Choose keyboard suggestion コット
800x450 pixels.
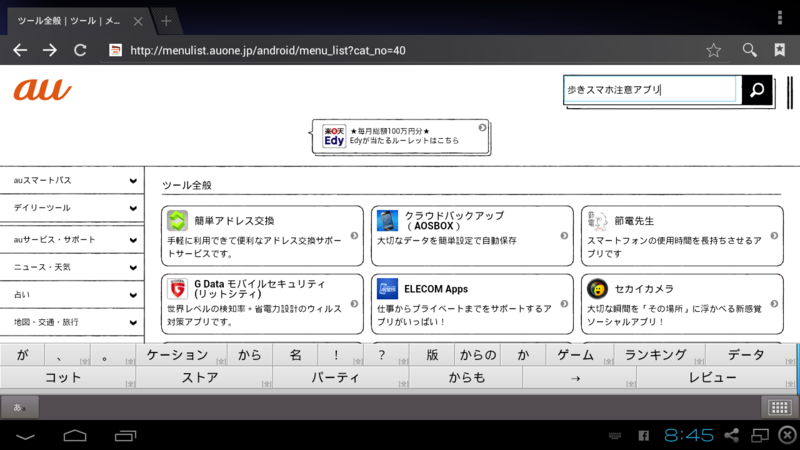coord(68,378)
